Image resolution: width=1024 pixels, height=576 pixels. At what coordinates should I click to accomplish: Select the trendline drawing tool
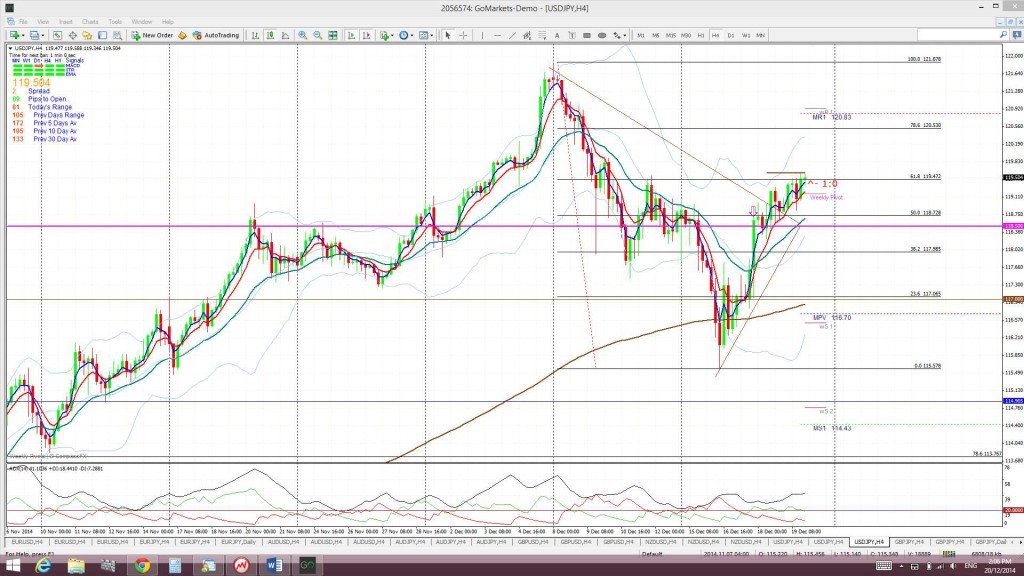coord(513,35)
